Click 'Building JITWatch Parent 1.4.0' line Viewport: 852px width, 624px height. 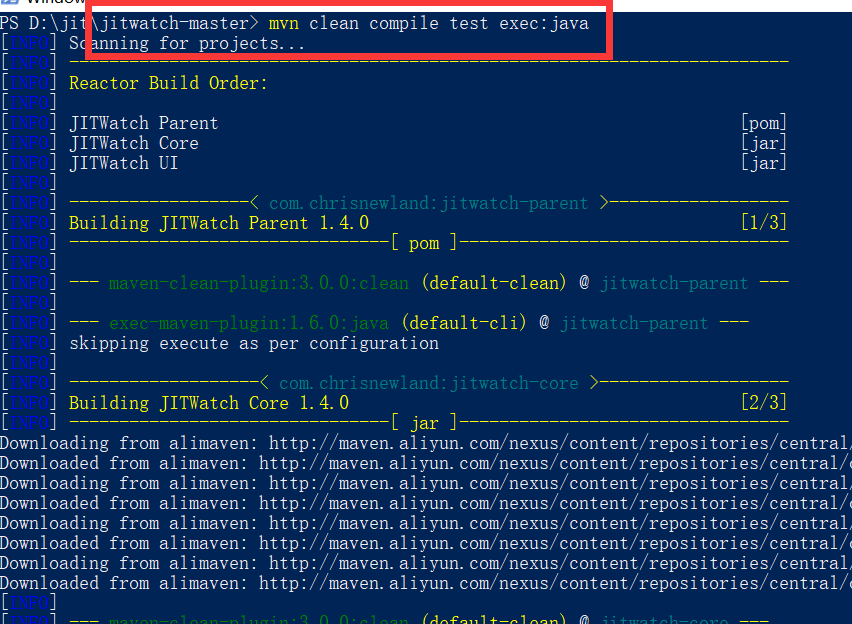pos(219,223)
